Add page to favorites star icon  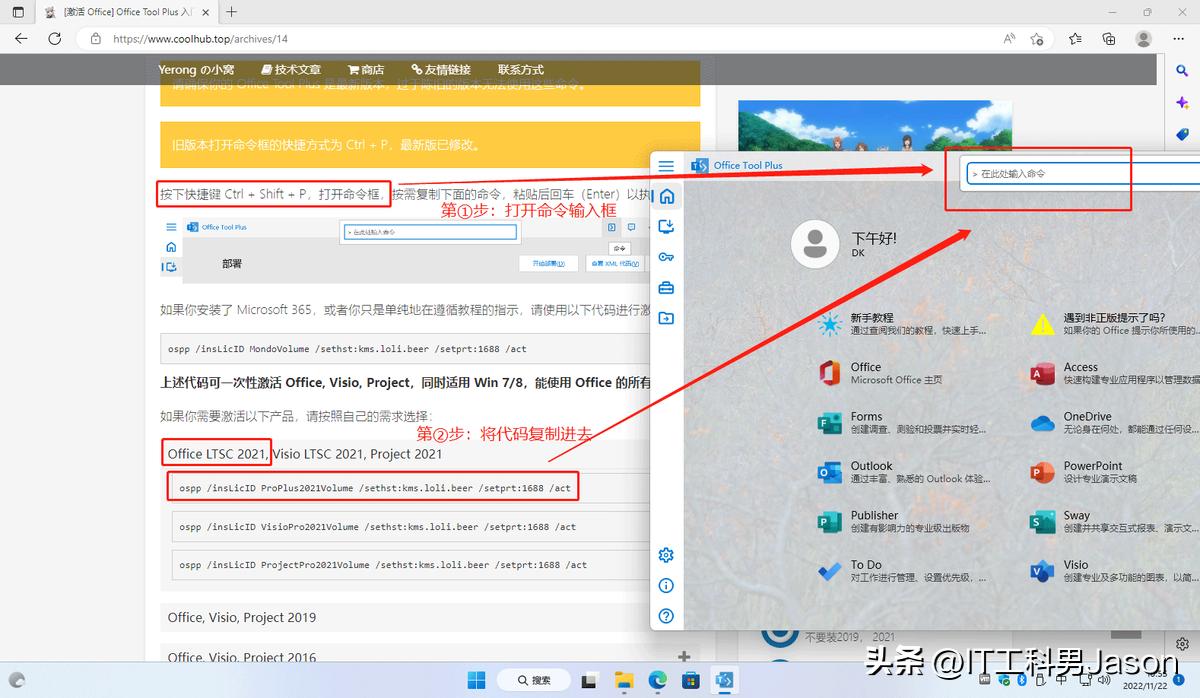tap(1037, 39)
